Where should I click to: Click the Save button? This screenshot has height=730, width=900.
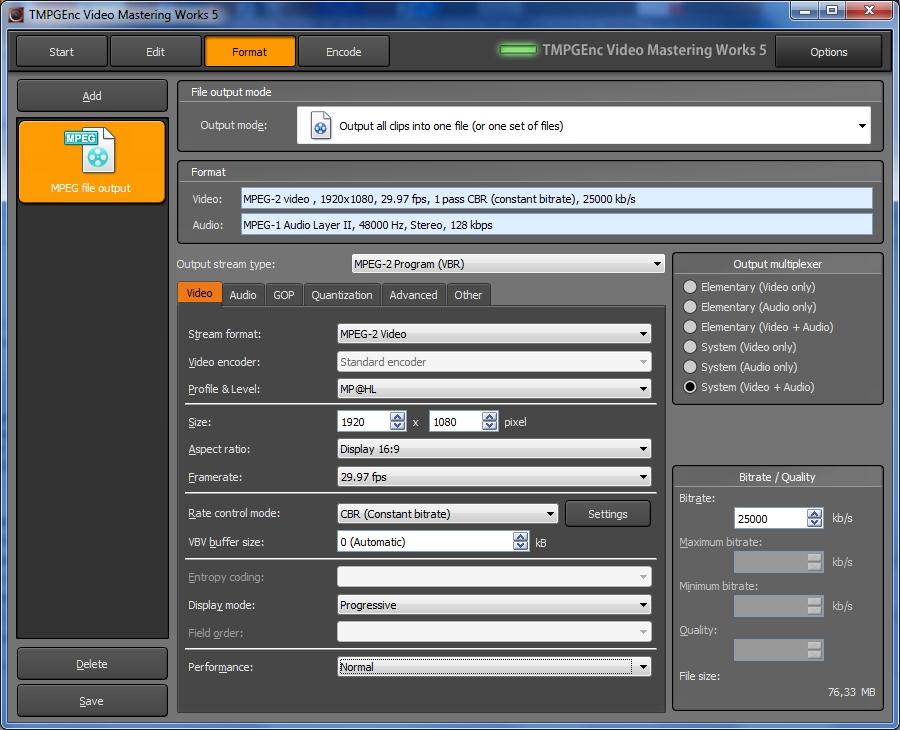click(92, 701)
